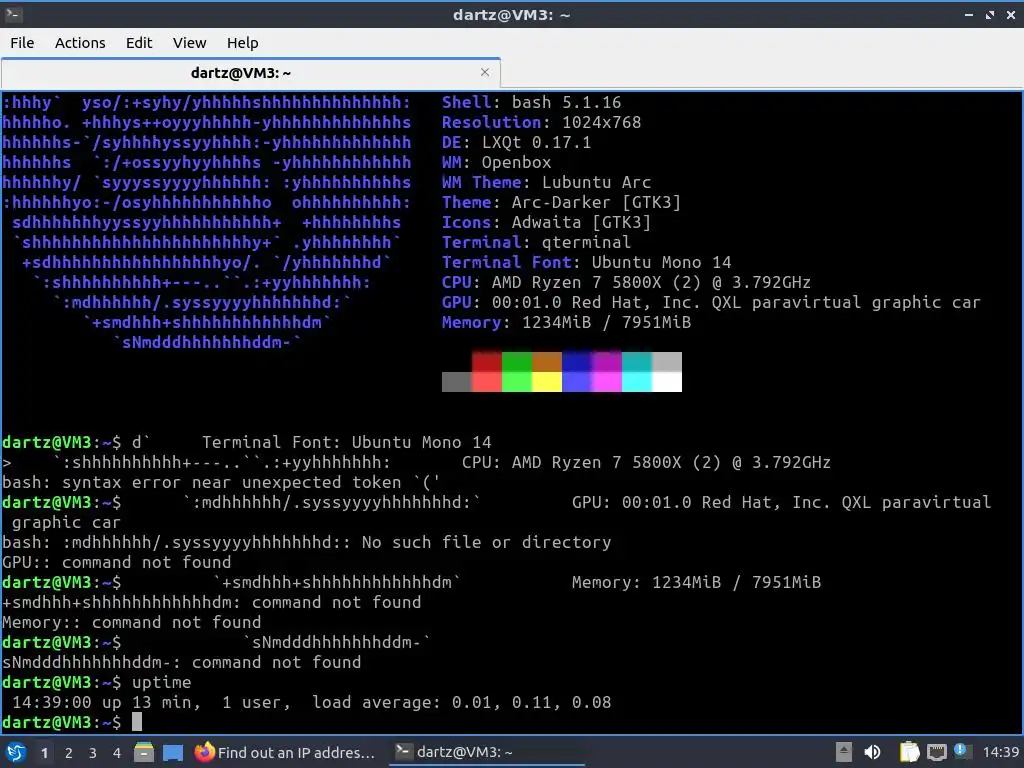The image size is (1024, 768).
Task: Switch to workspace 2 in the pager
Action: tap(69, 753)
